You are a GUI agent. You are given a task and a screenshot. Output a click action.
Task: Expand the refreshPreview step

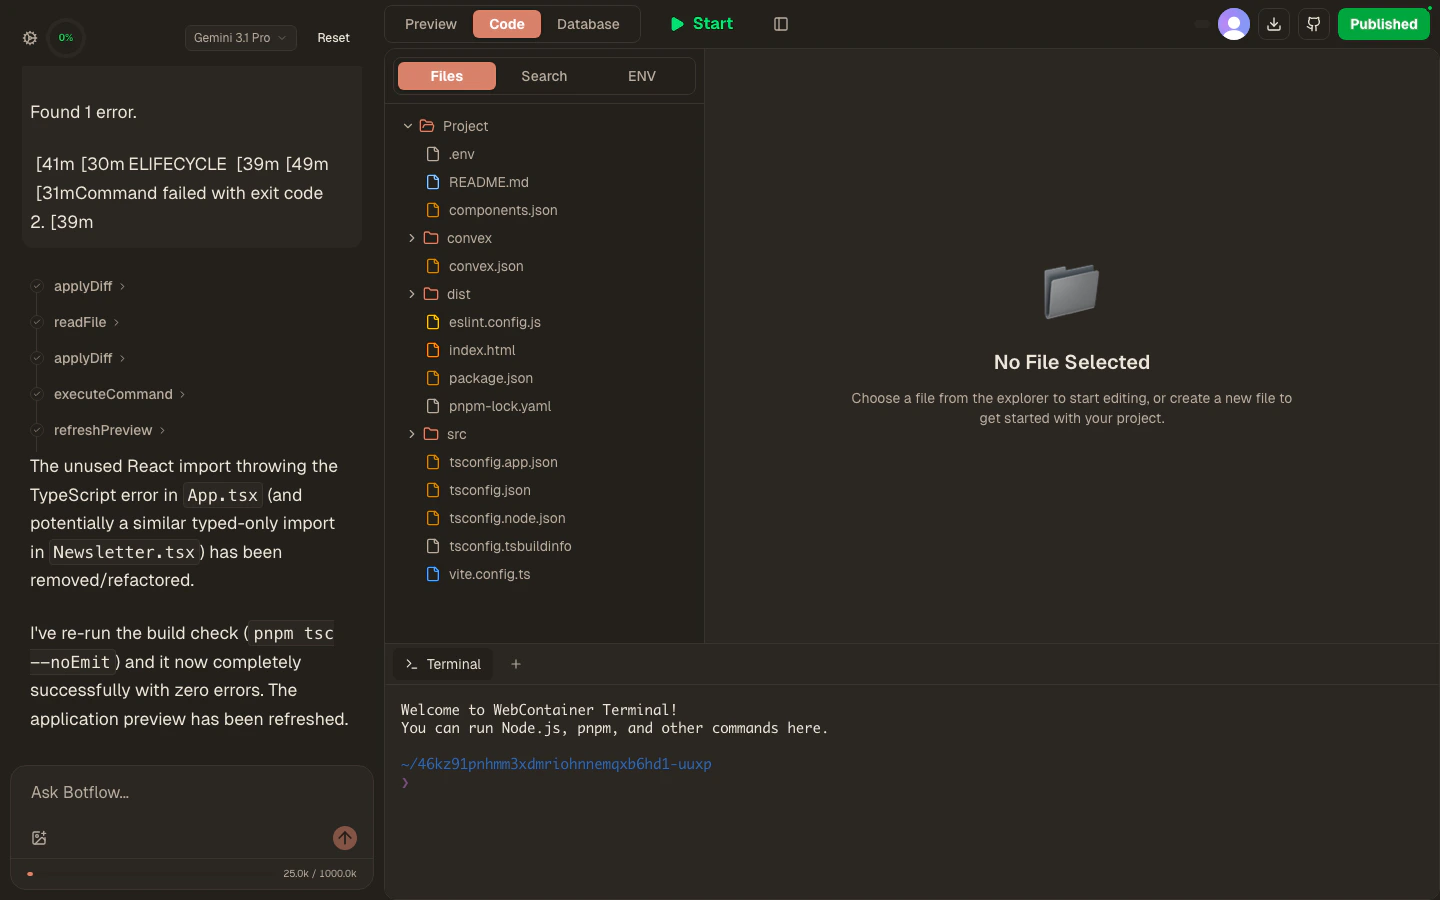tap(110, 430)
